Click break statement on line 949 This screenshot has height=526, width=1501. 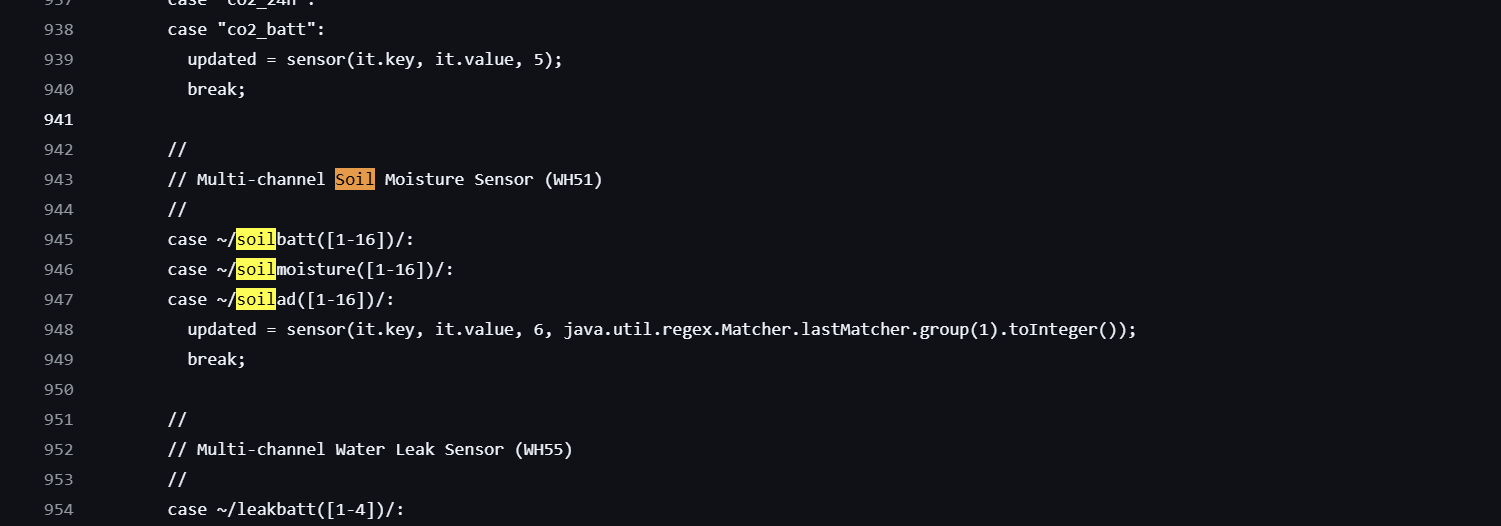click(x=216, y=360)
